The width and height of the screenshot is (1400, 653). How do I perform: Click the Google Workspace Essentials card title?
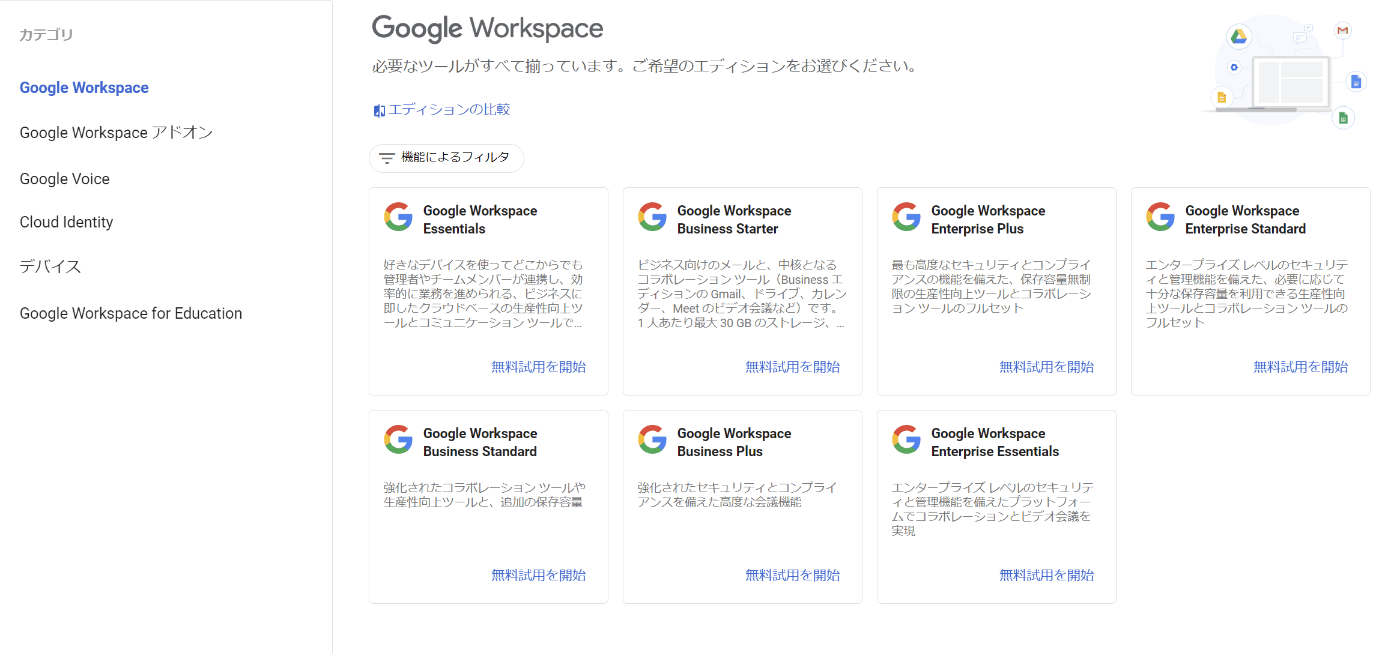click(480, 220)
